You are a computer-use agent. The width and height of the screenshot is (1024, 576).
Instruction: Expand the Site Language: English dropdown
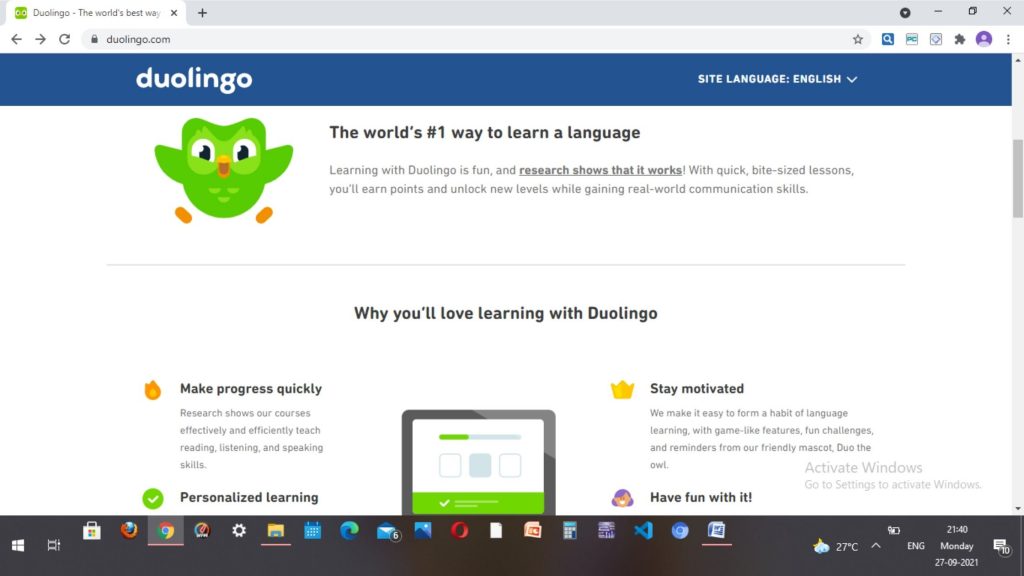point(777,79)
